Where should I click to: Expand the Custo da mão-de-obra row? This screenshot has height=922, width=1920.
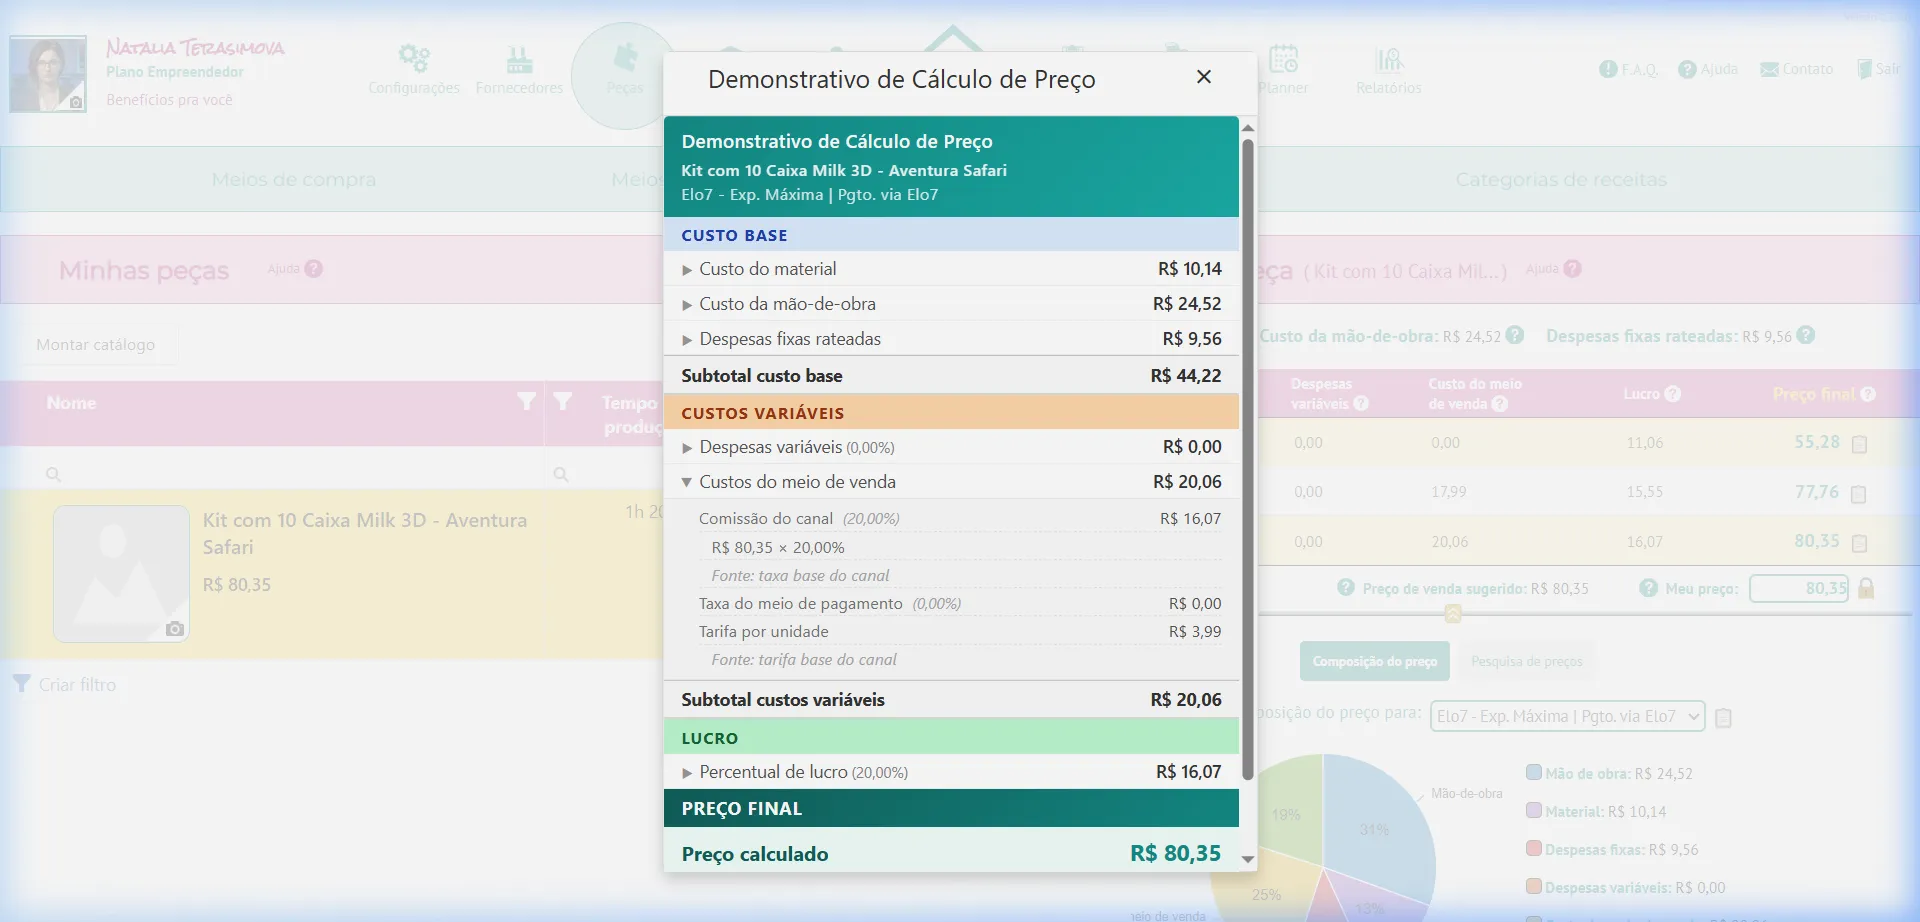tap(687, 305)
